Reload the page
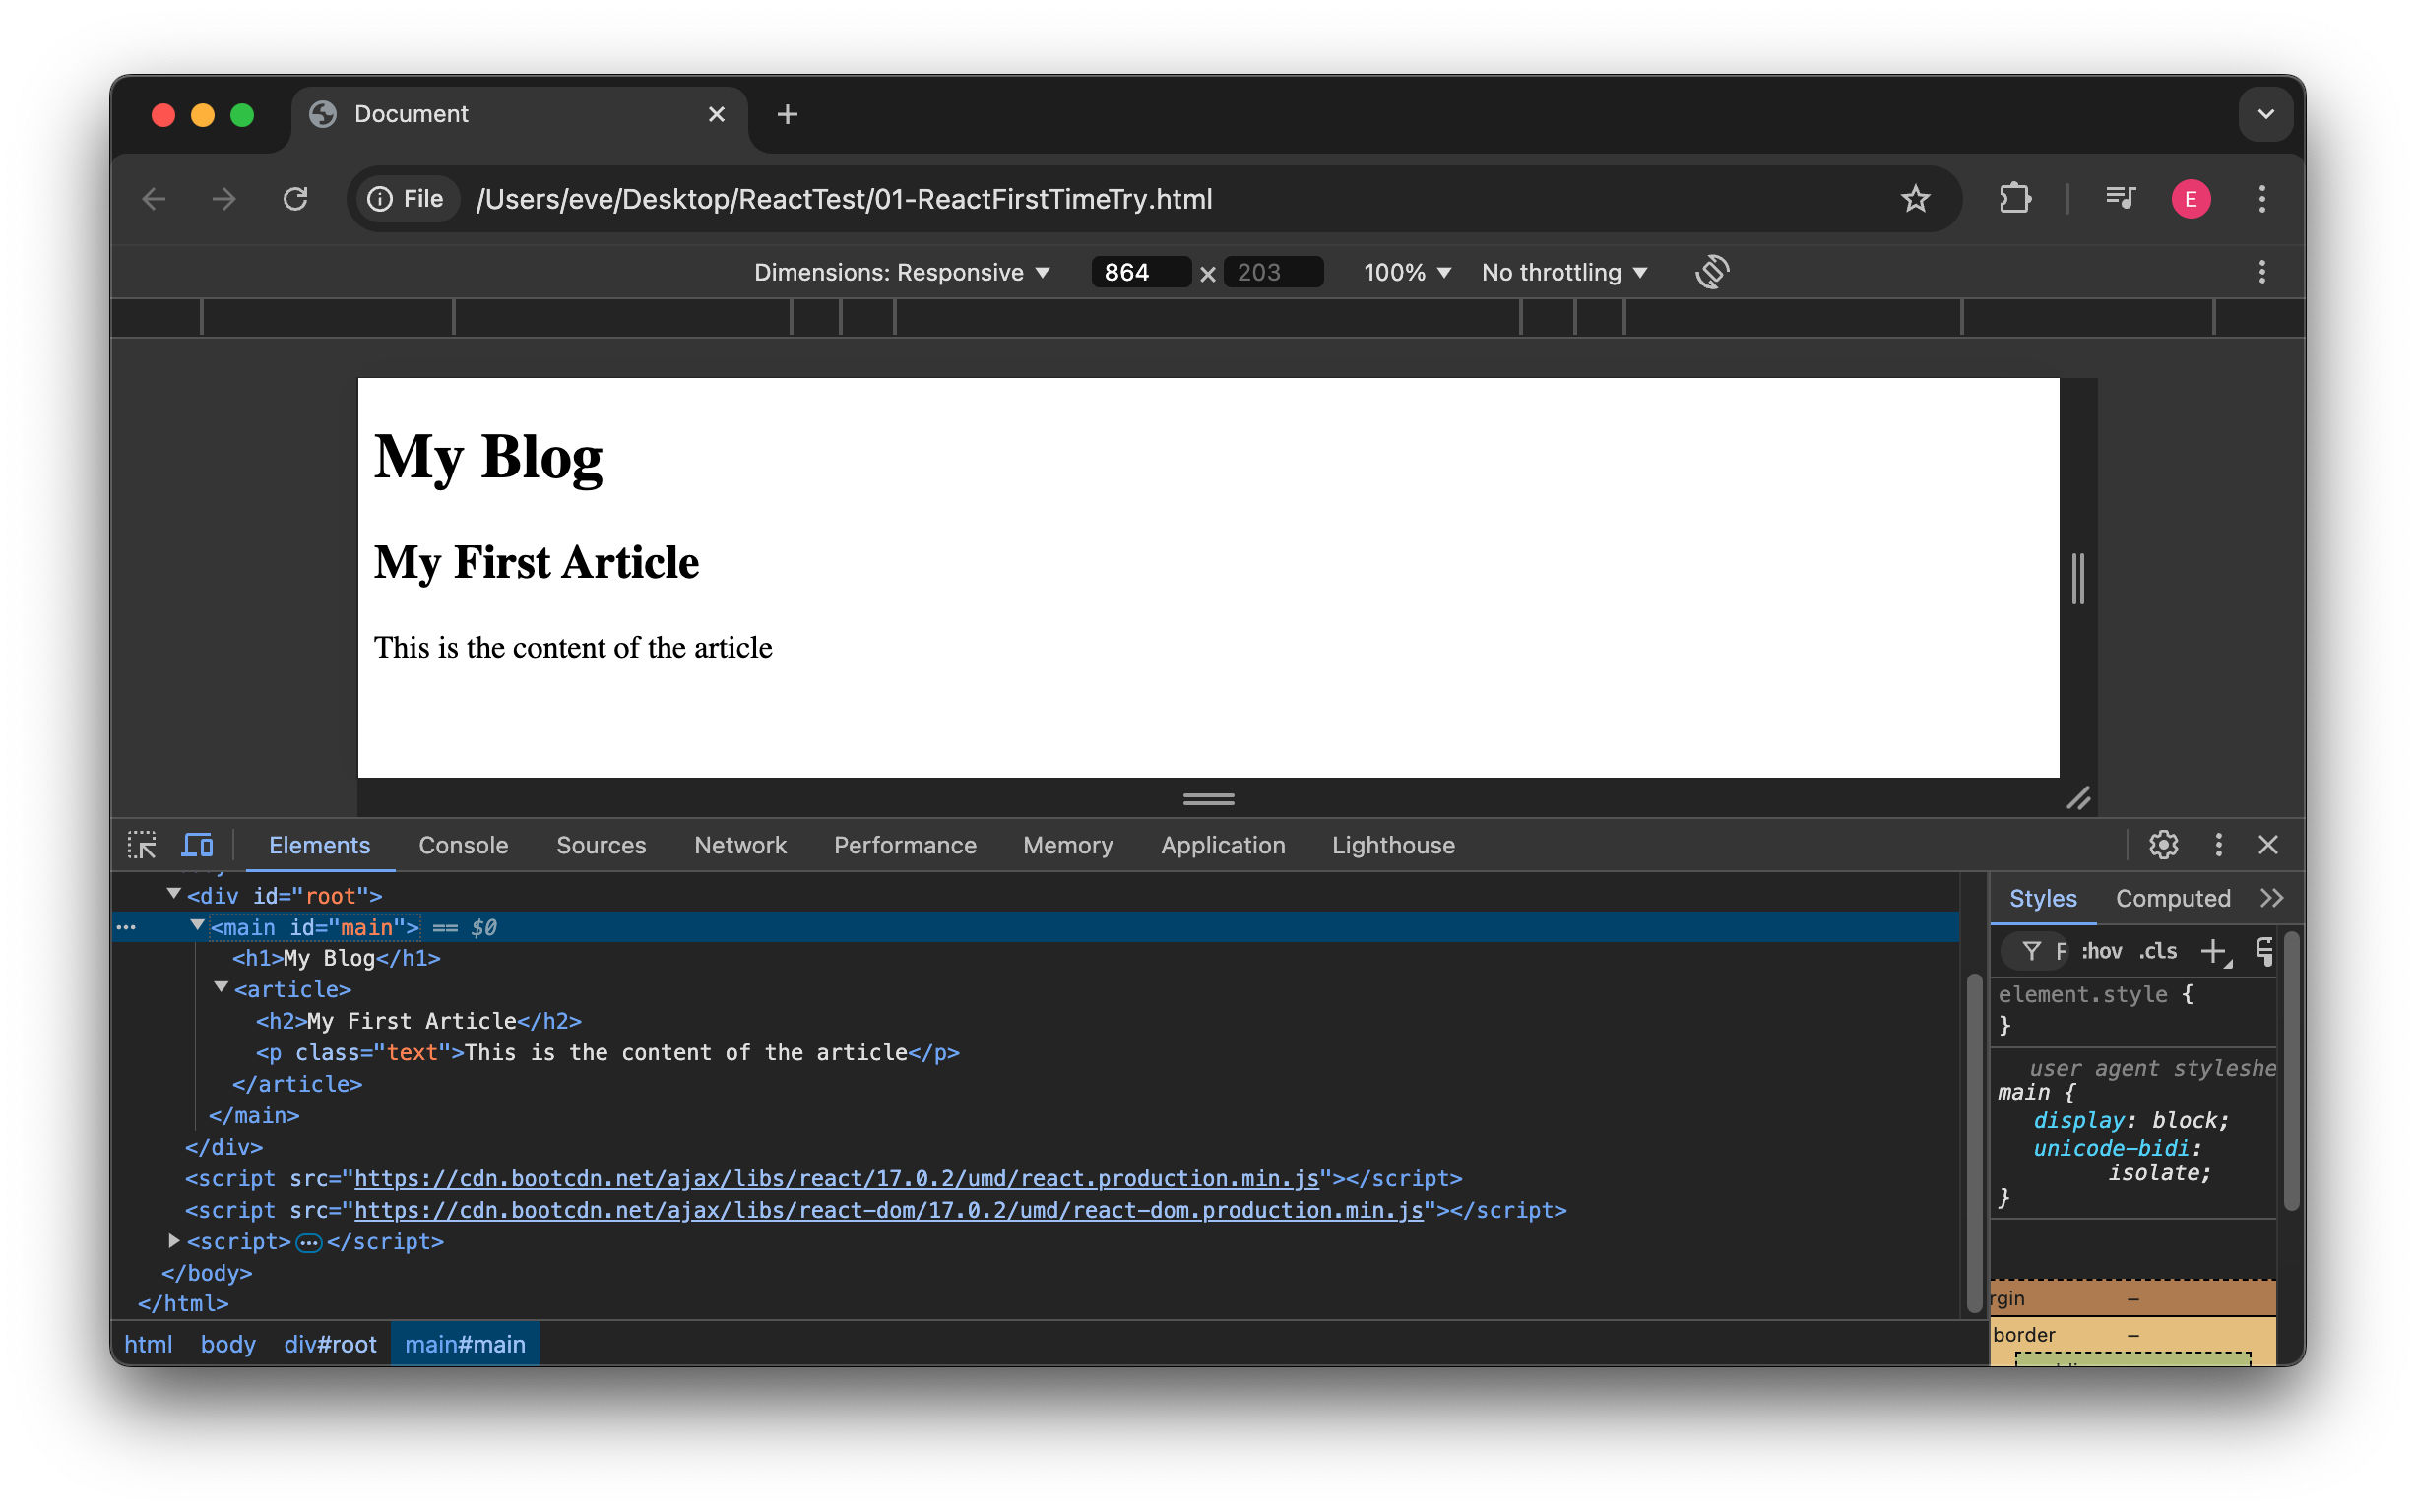The height and width of the screenshot is (1512, 2416). [295, 199]
